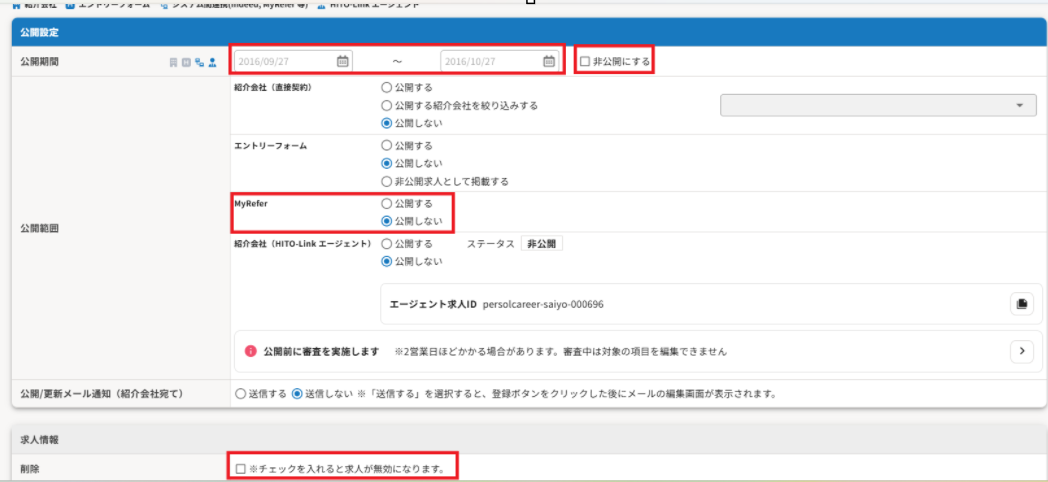Expand the review notice with chevron arrow
This screenshot has height=482, width=1048.
[x=1021, y=351]
